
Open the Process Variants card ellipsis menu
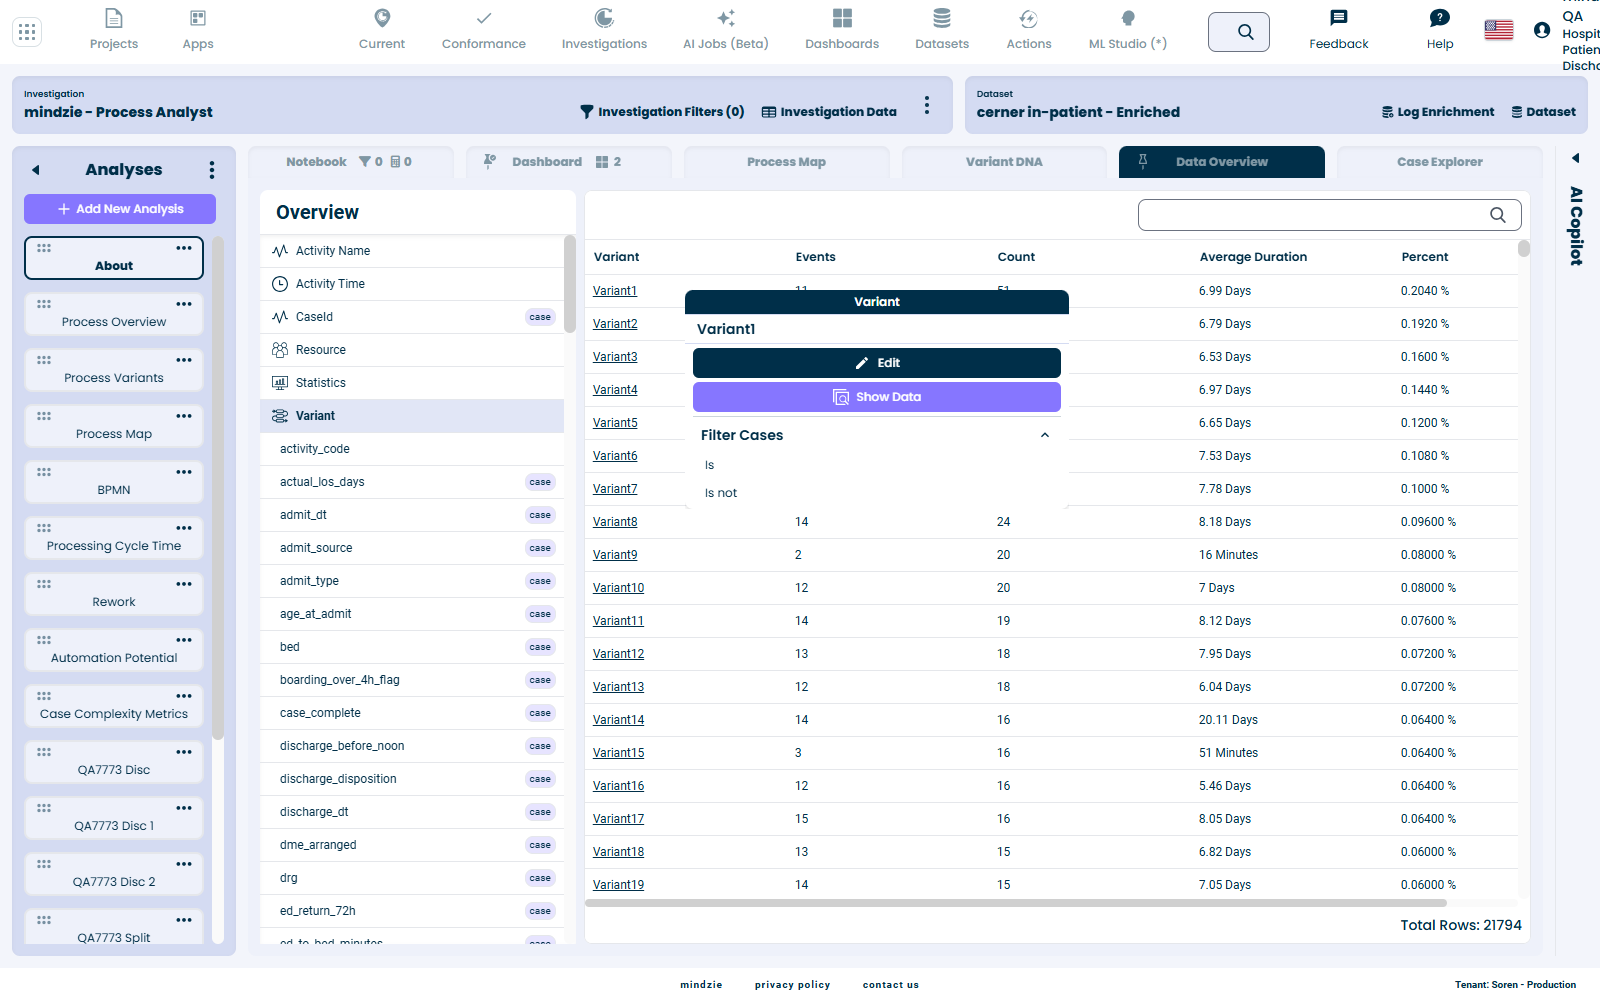(x=184, y=360)
